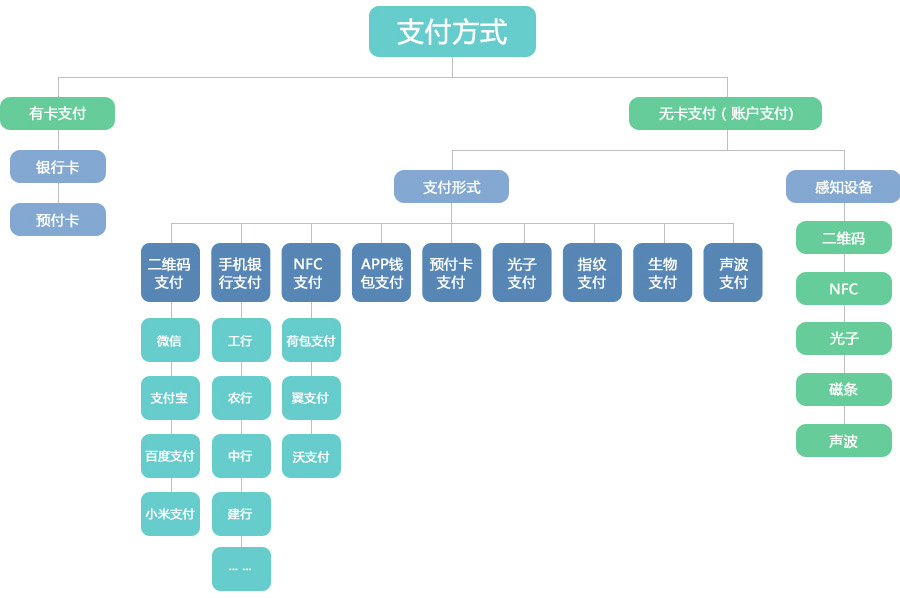This screenshot has height=598, width=900.
Task: Select the 声波支付 box
Action: [733, 273]
